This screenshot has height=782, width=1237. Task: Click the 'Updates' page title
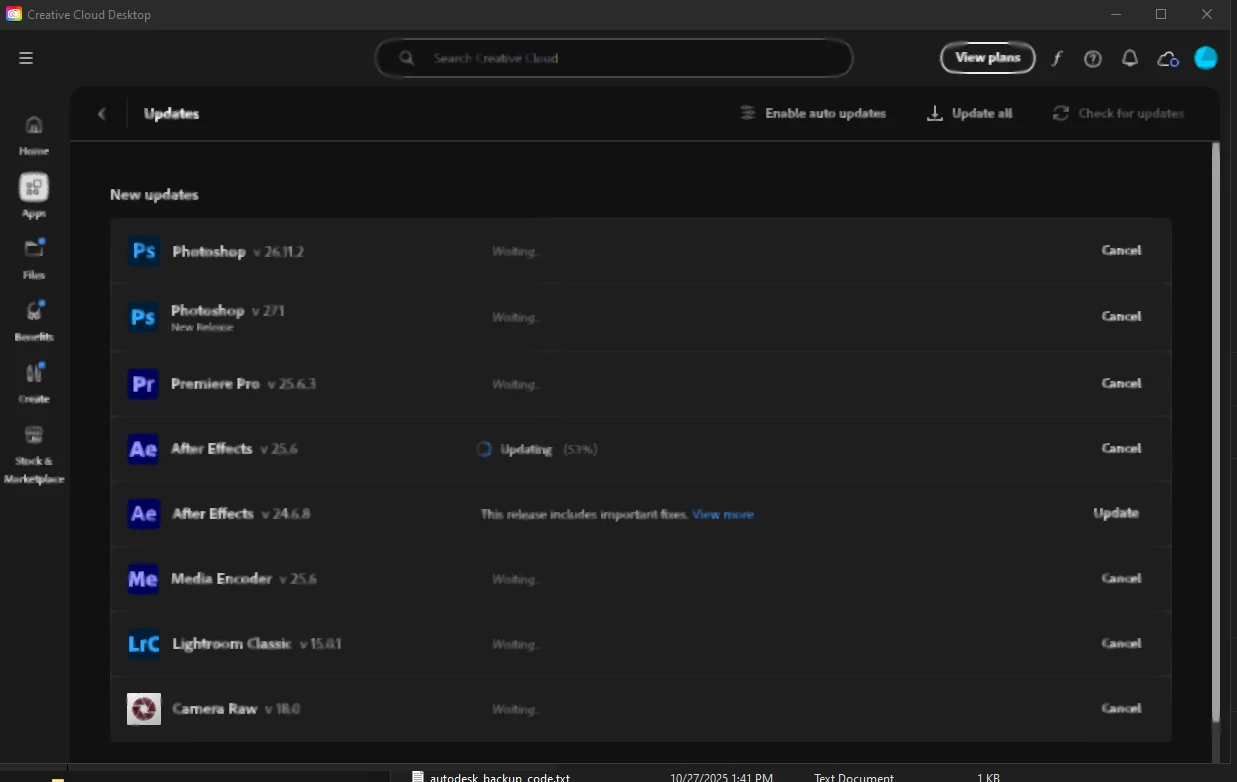pos(171,114)
